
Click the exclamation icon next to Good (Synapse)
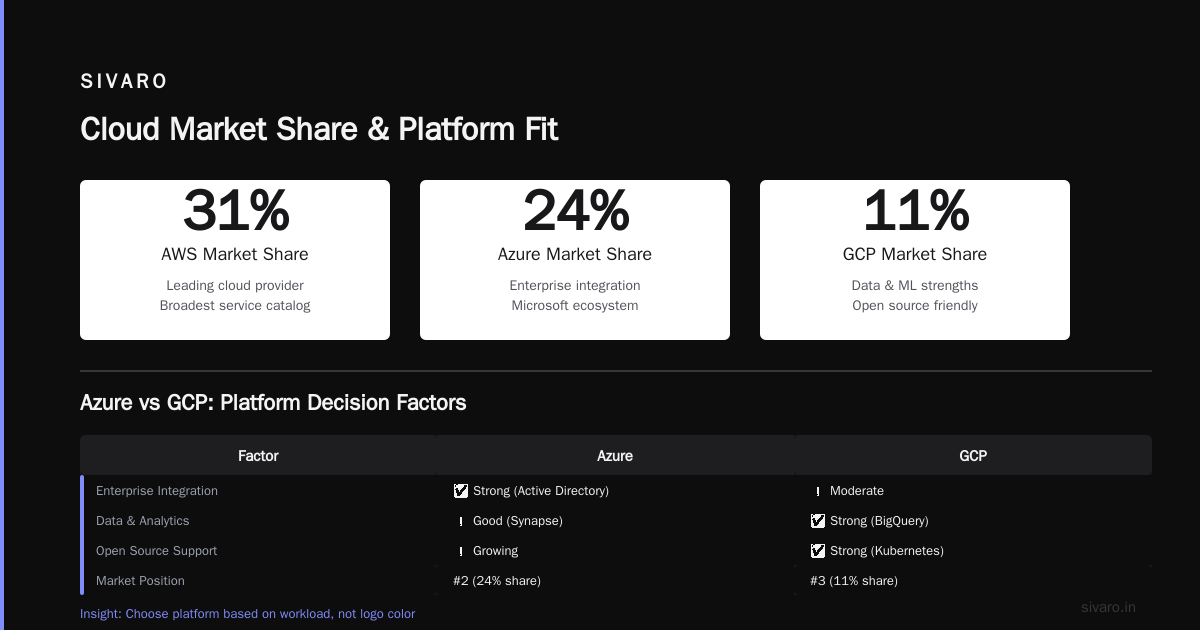(460, 521)
